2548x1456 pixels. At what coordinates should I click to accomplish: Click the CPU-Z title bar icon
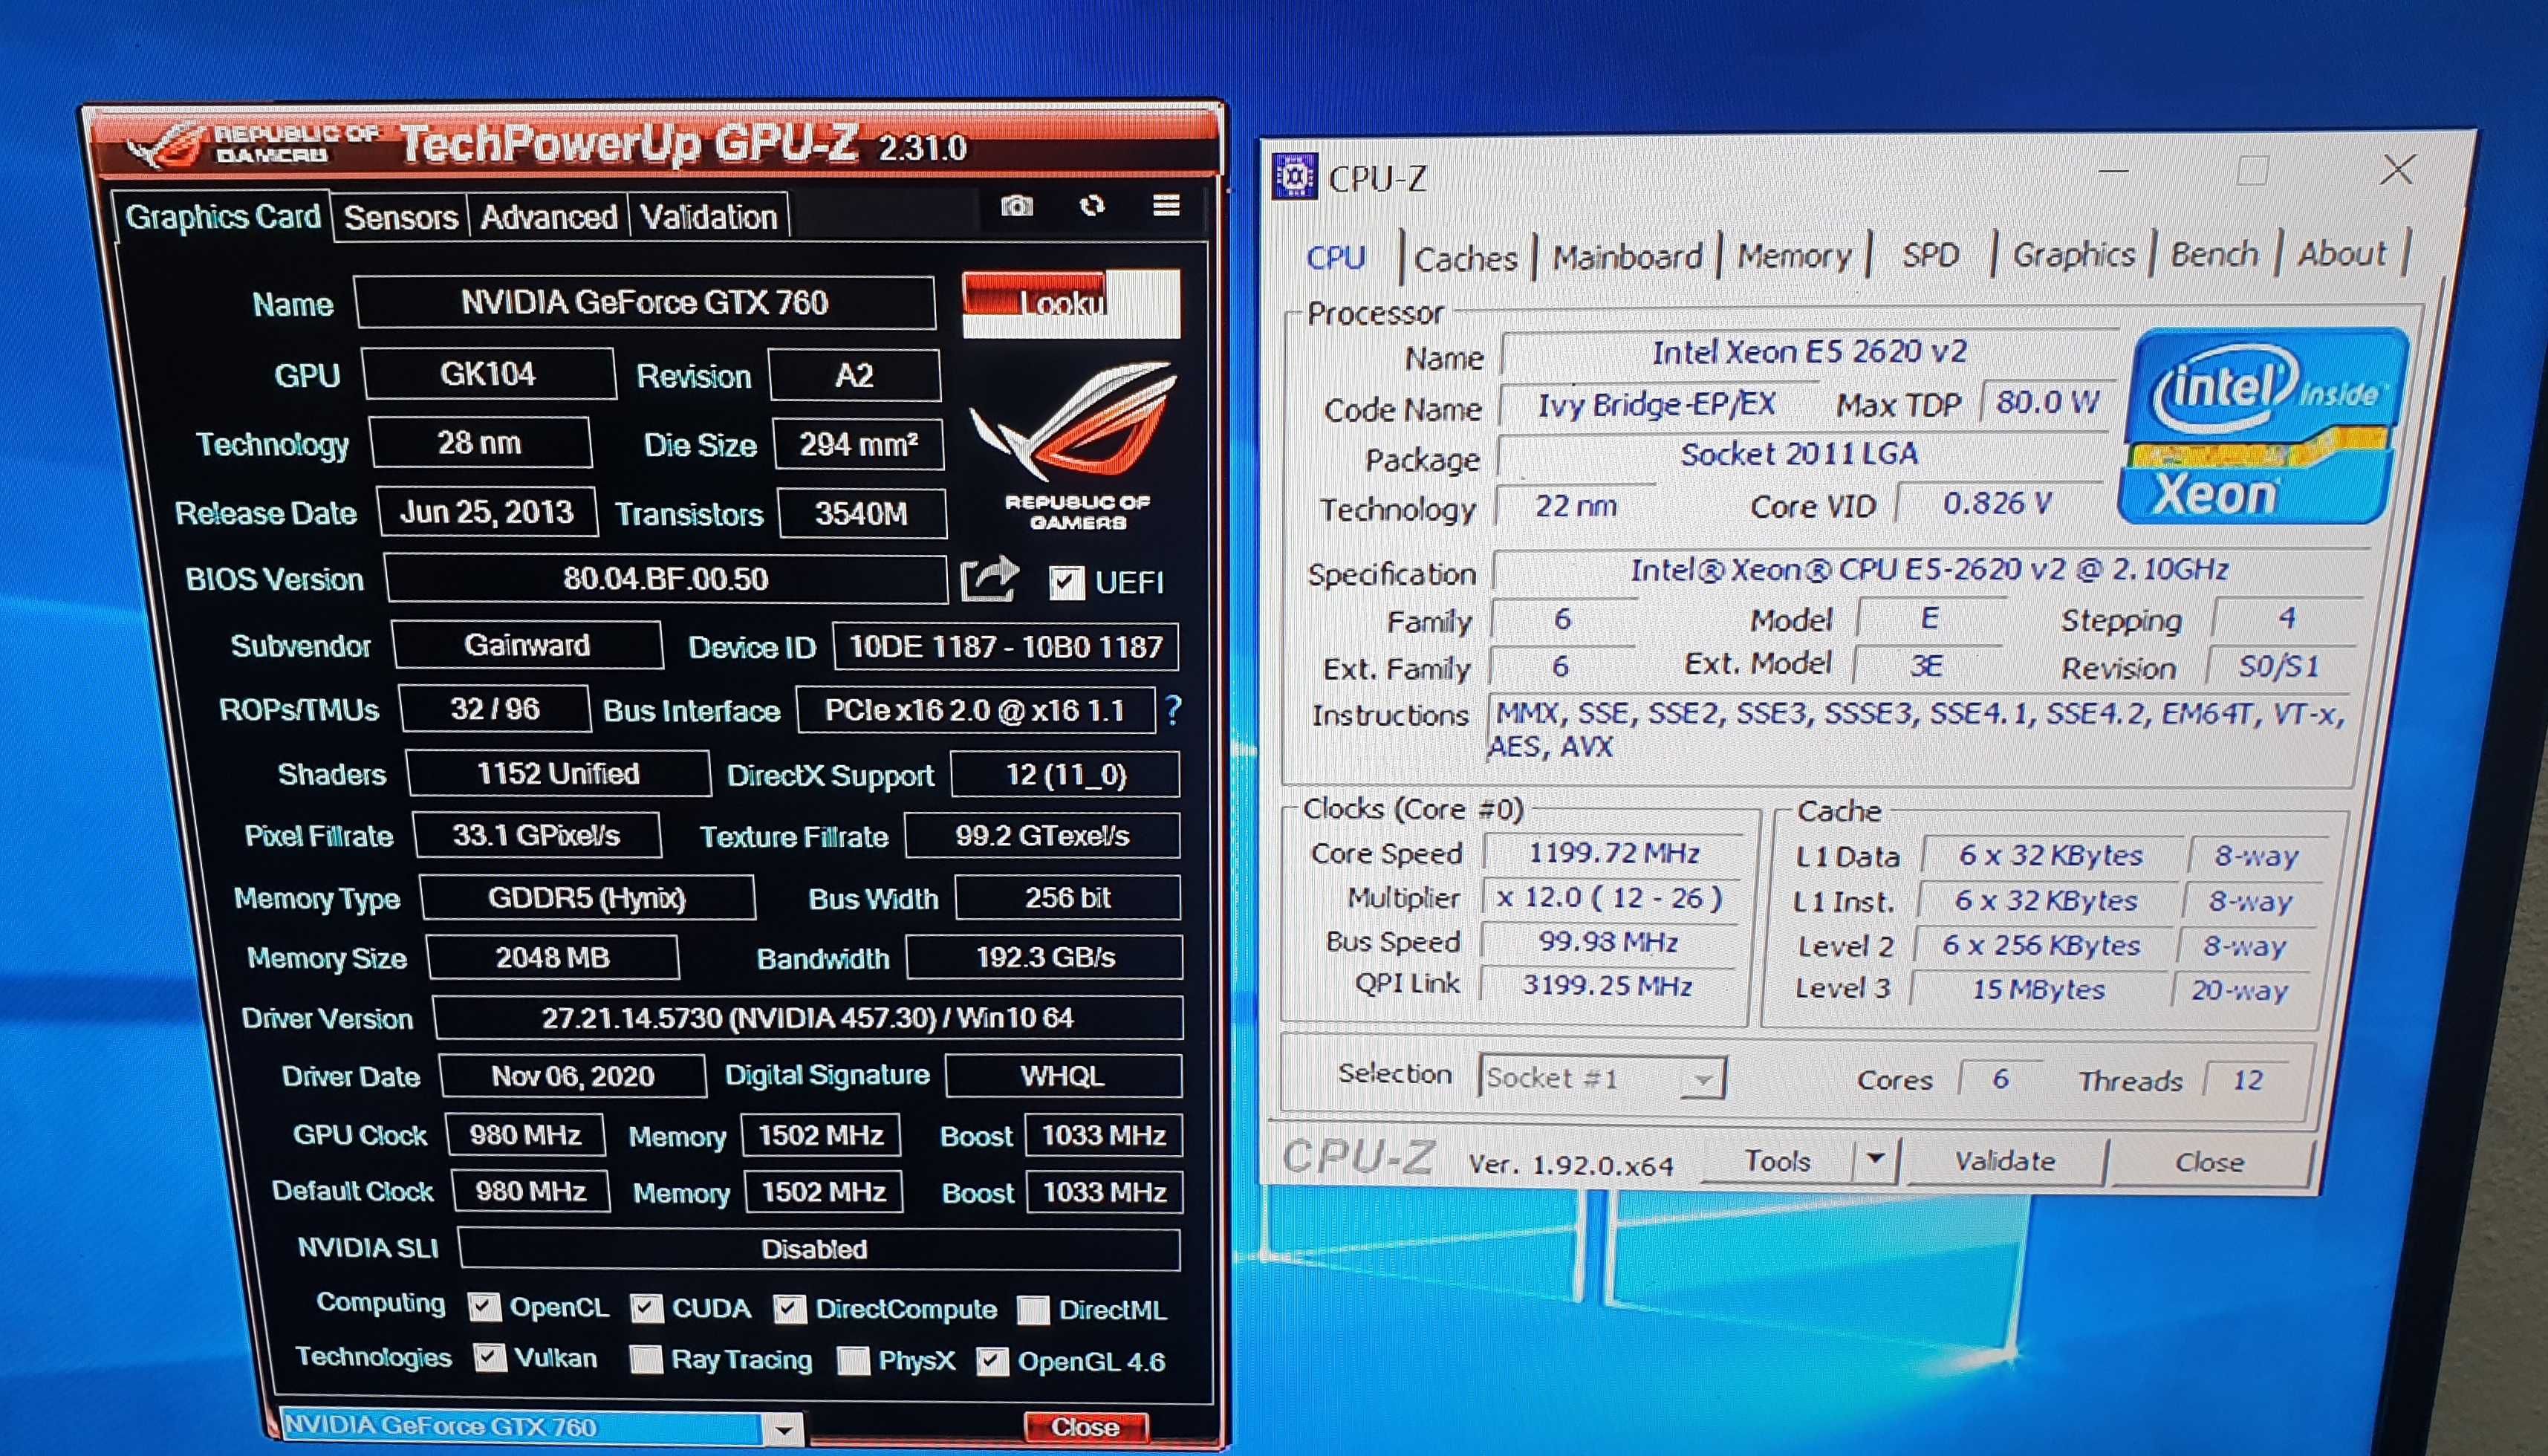[x=1295, y=177]
